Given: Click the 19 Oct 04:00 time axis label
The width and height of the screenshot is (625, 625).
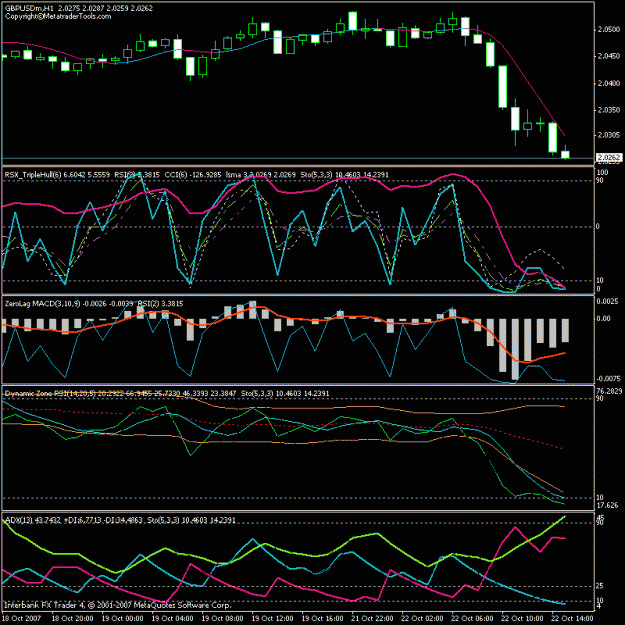Looking at the screenshot, I should coord(173,618).
